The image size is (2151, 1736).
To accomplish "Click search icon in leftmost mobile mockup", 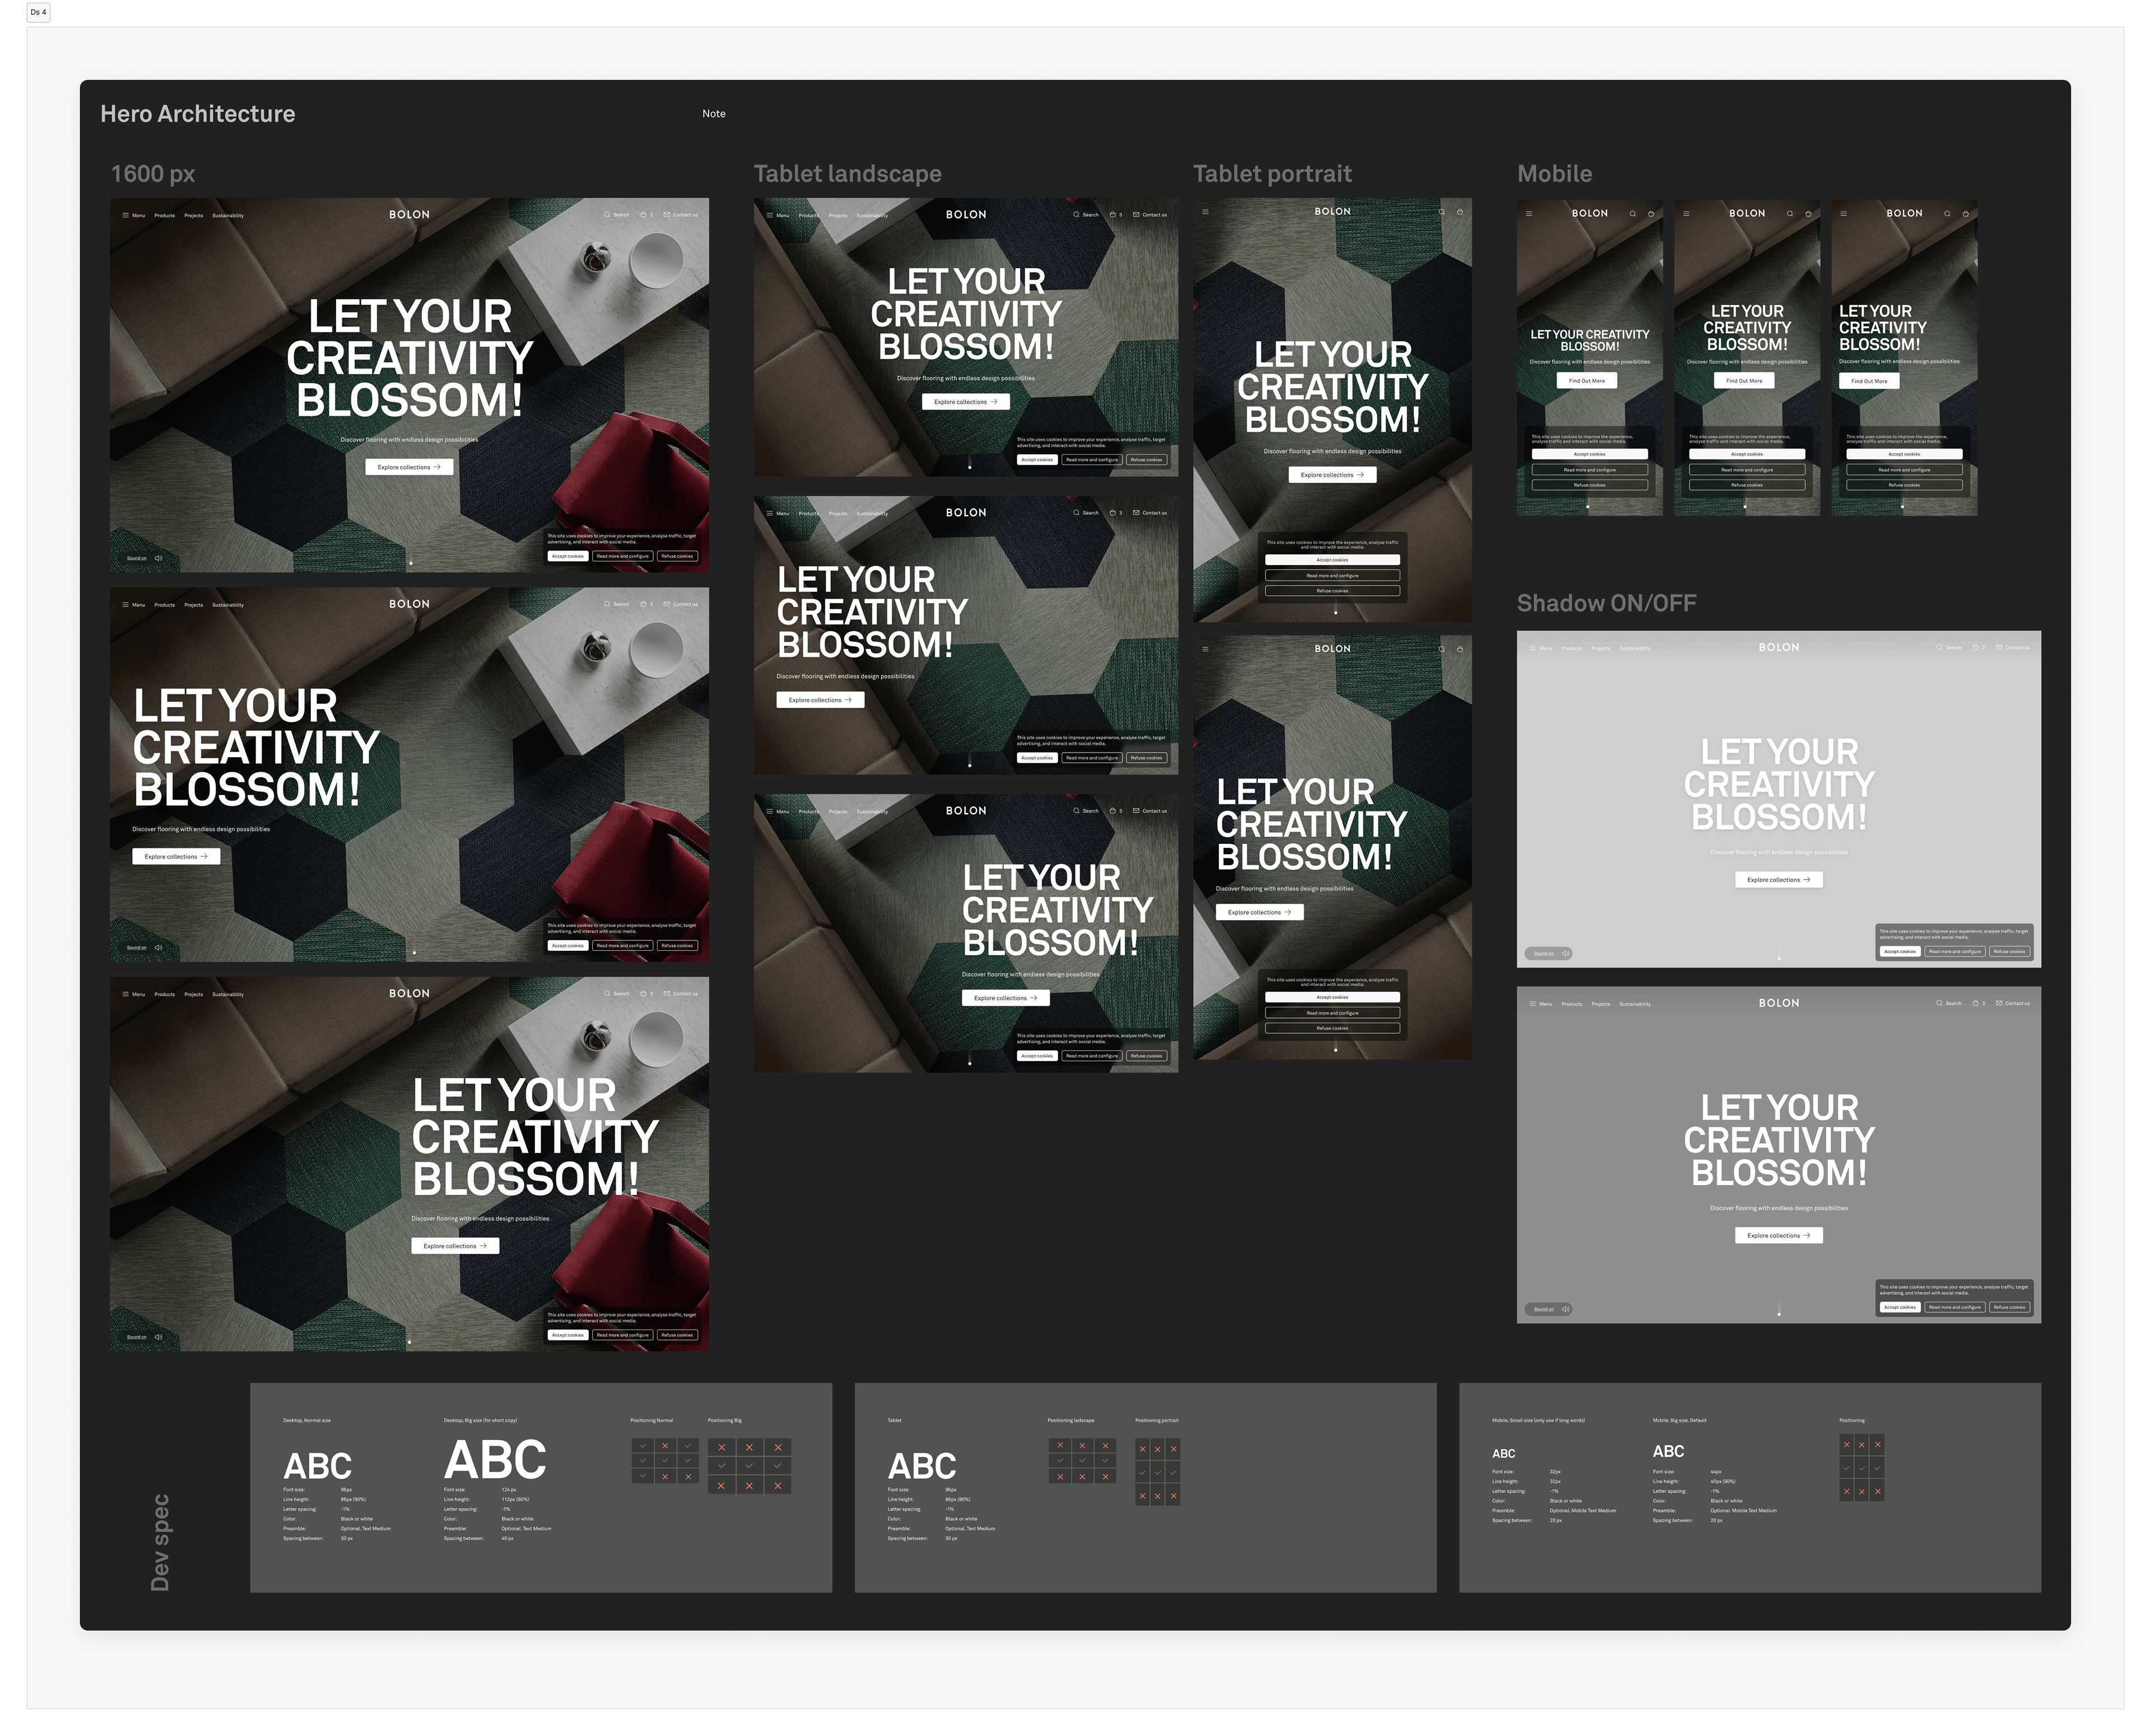I will [1633, 213].
